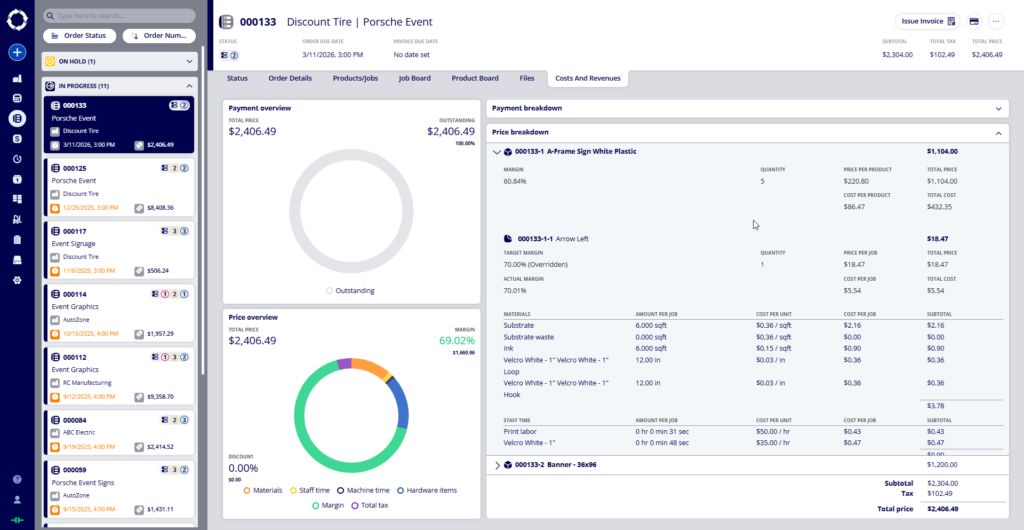The height and width of the screenshot is (530, 1024).
Task: Toggle the Margin legend item
Action: 328,505
